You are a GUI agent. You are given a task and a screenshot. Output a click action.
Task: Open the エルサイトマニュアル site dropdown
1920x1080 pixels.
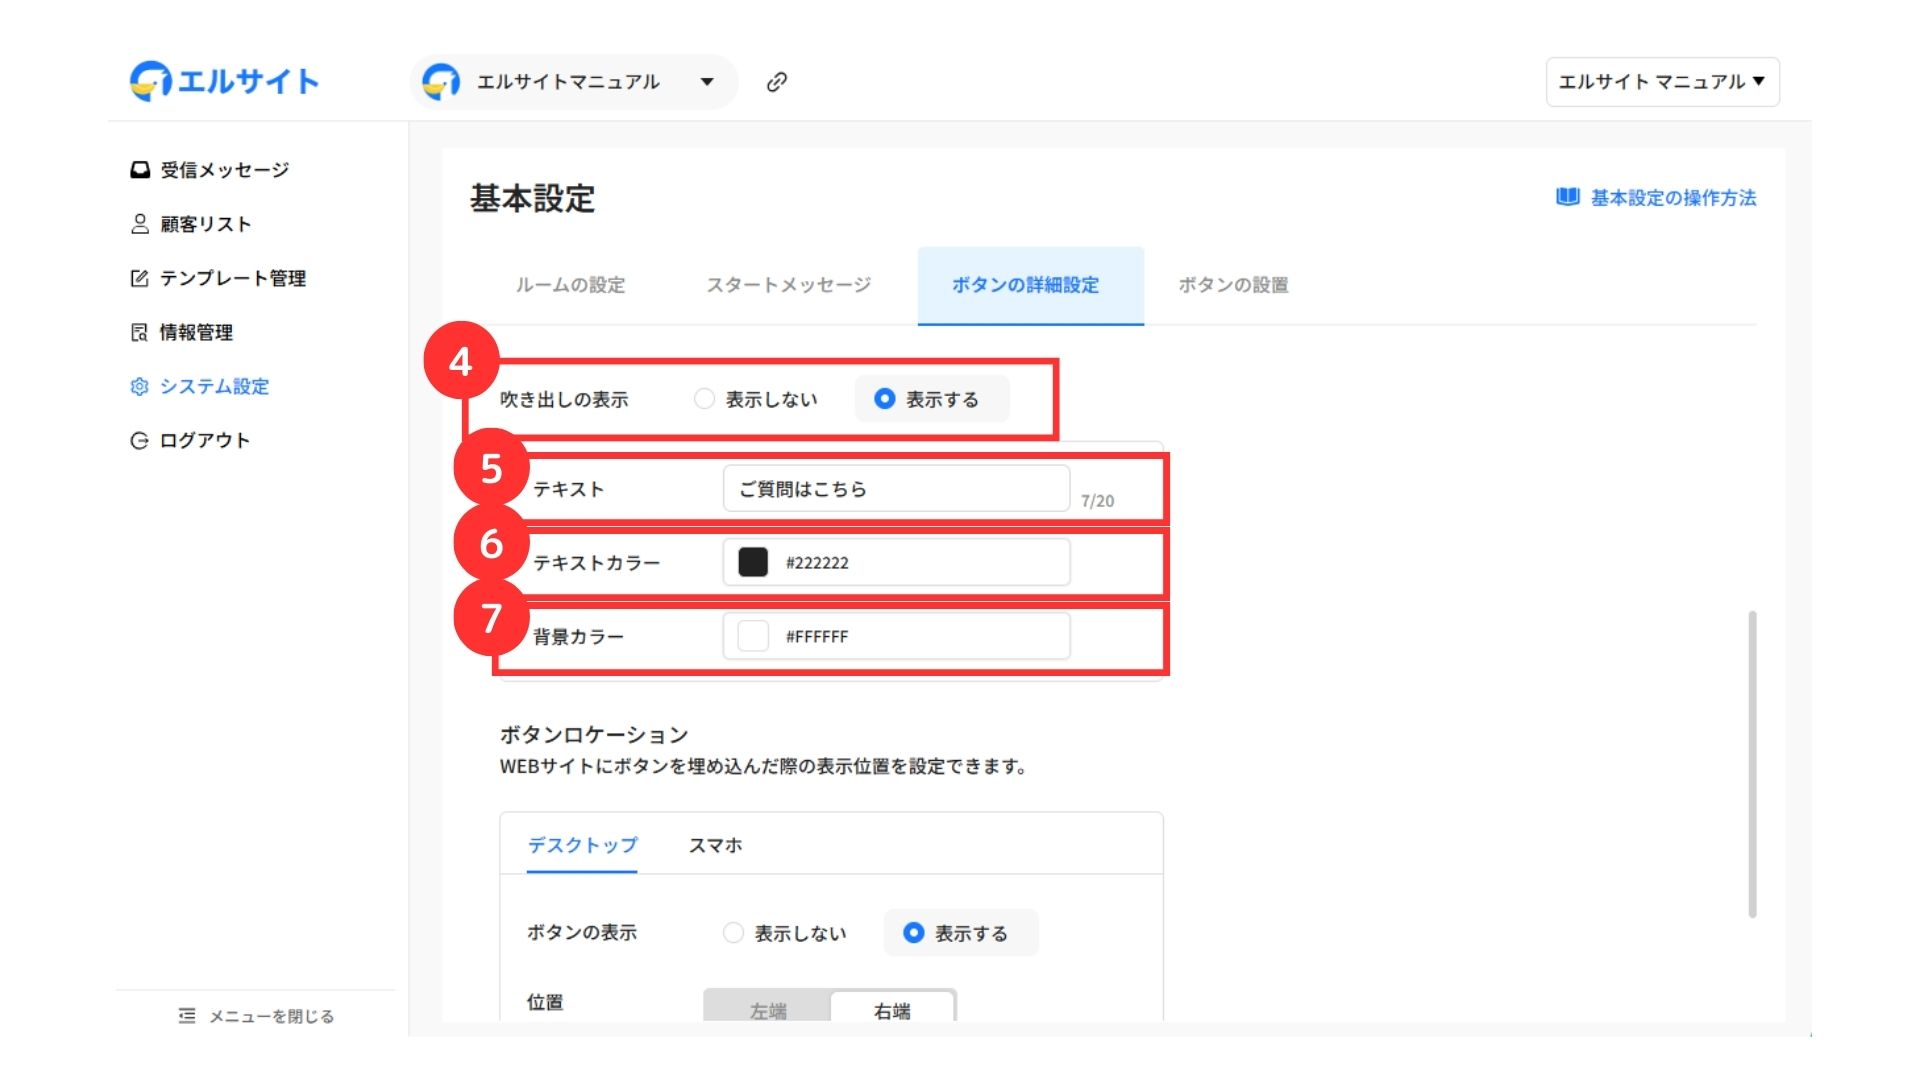pos(706,82)
